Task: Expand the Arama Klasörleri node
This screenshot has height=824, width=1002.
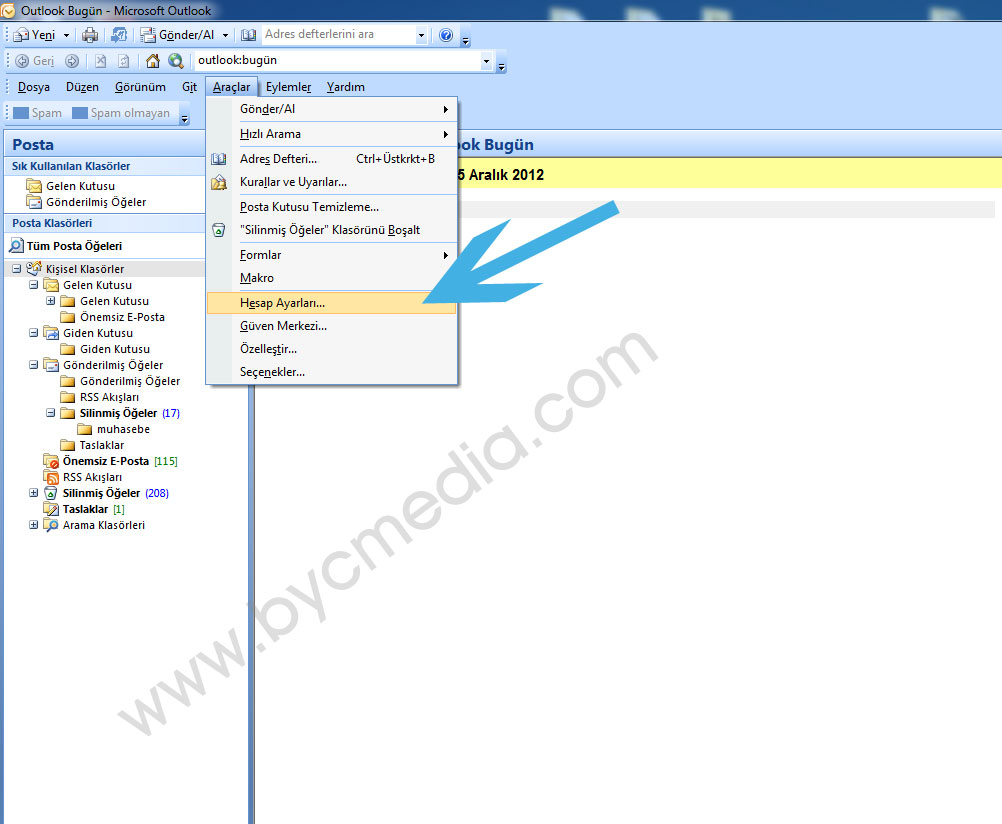Action: click(x=34, y=525)
